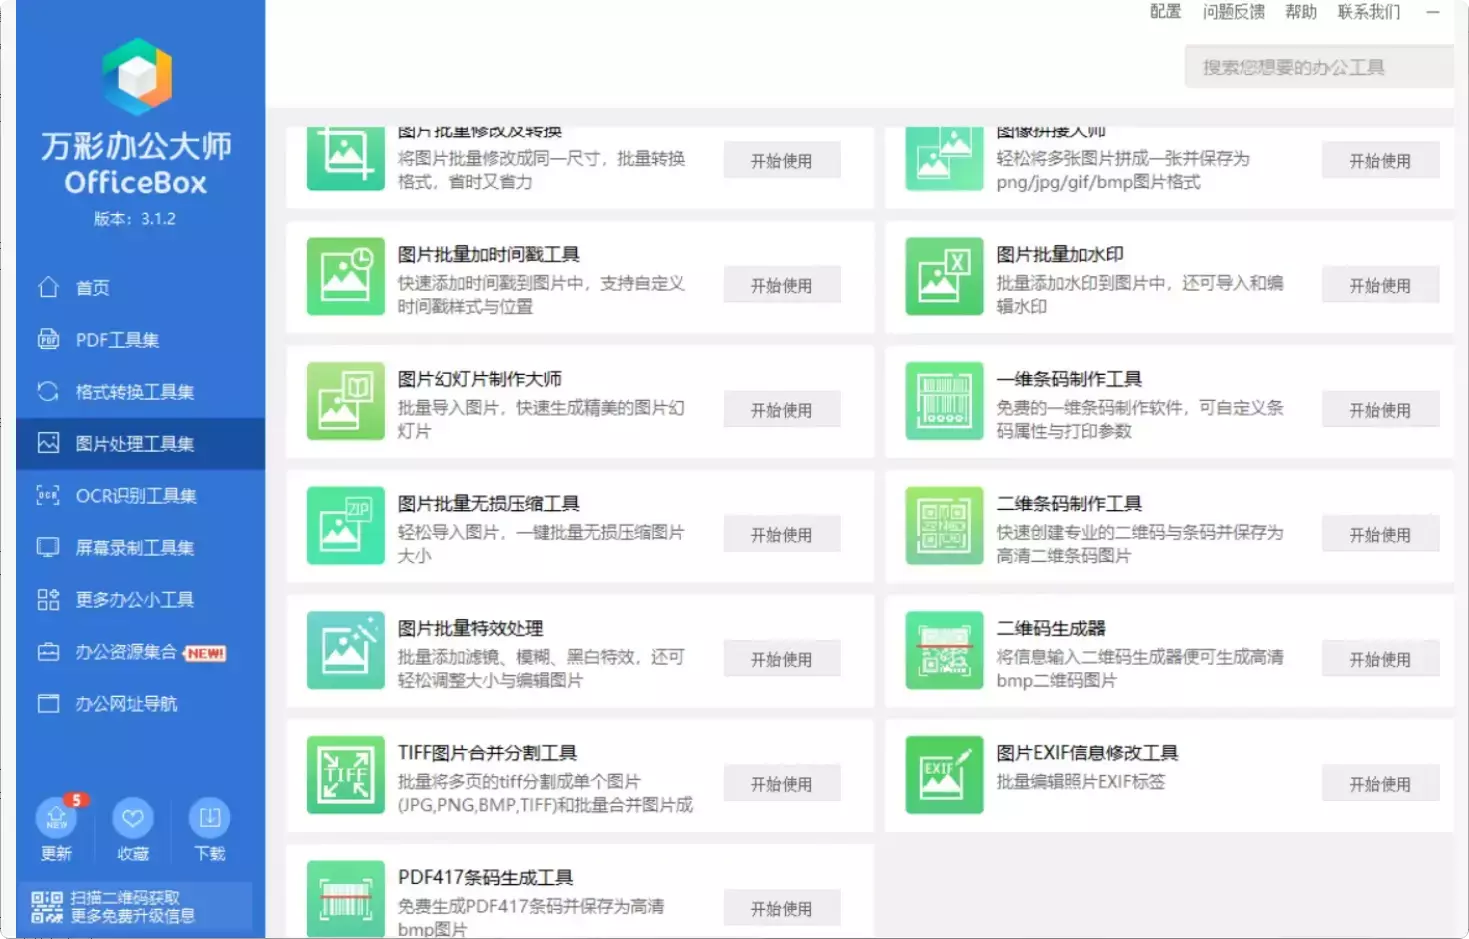Click the 图像拼接大师 tool icon
The image size is (1469, 939).
pyautogui.click(x=943, y=157)
